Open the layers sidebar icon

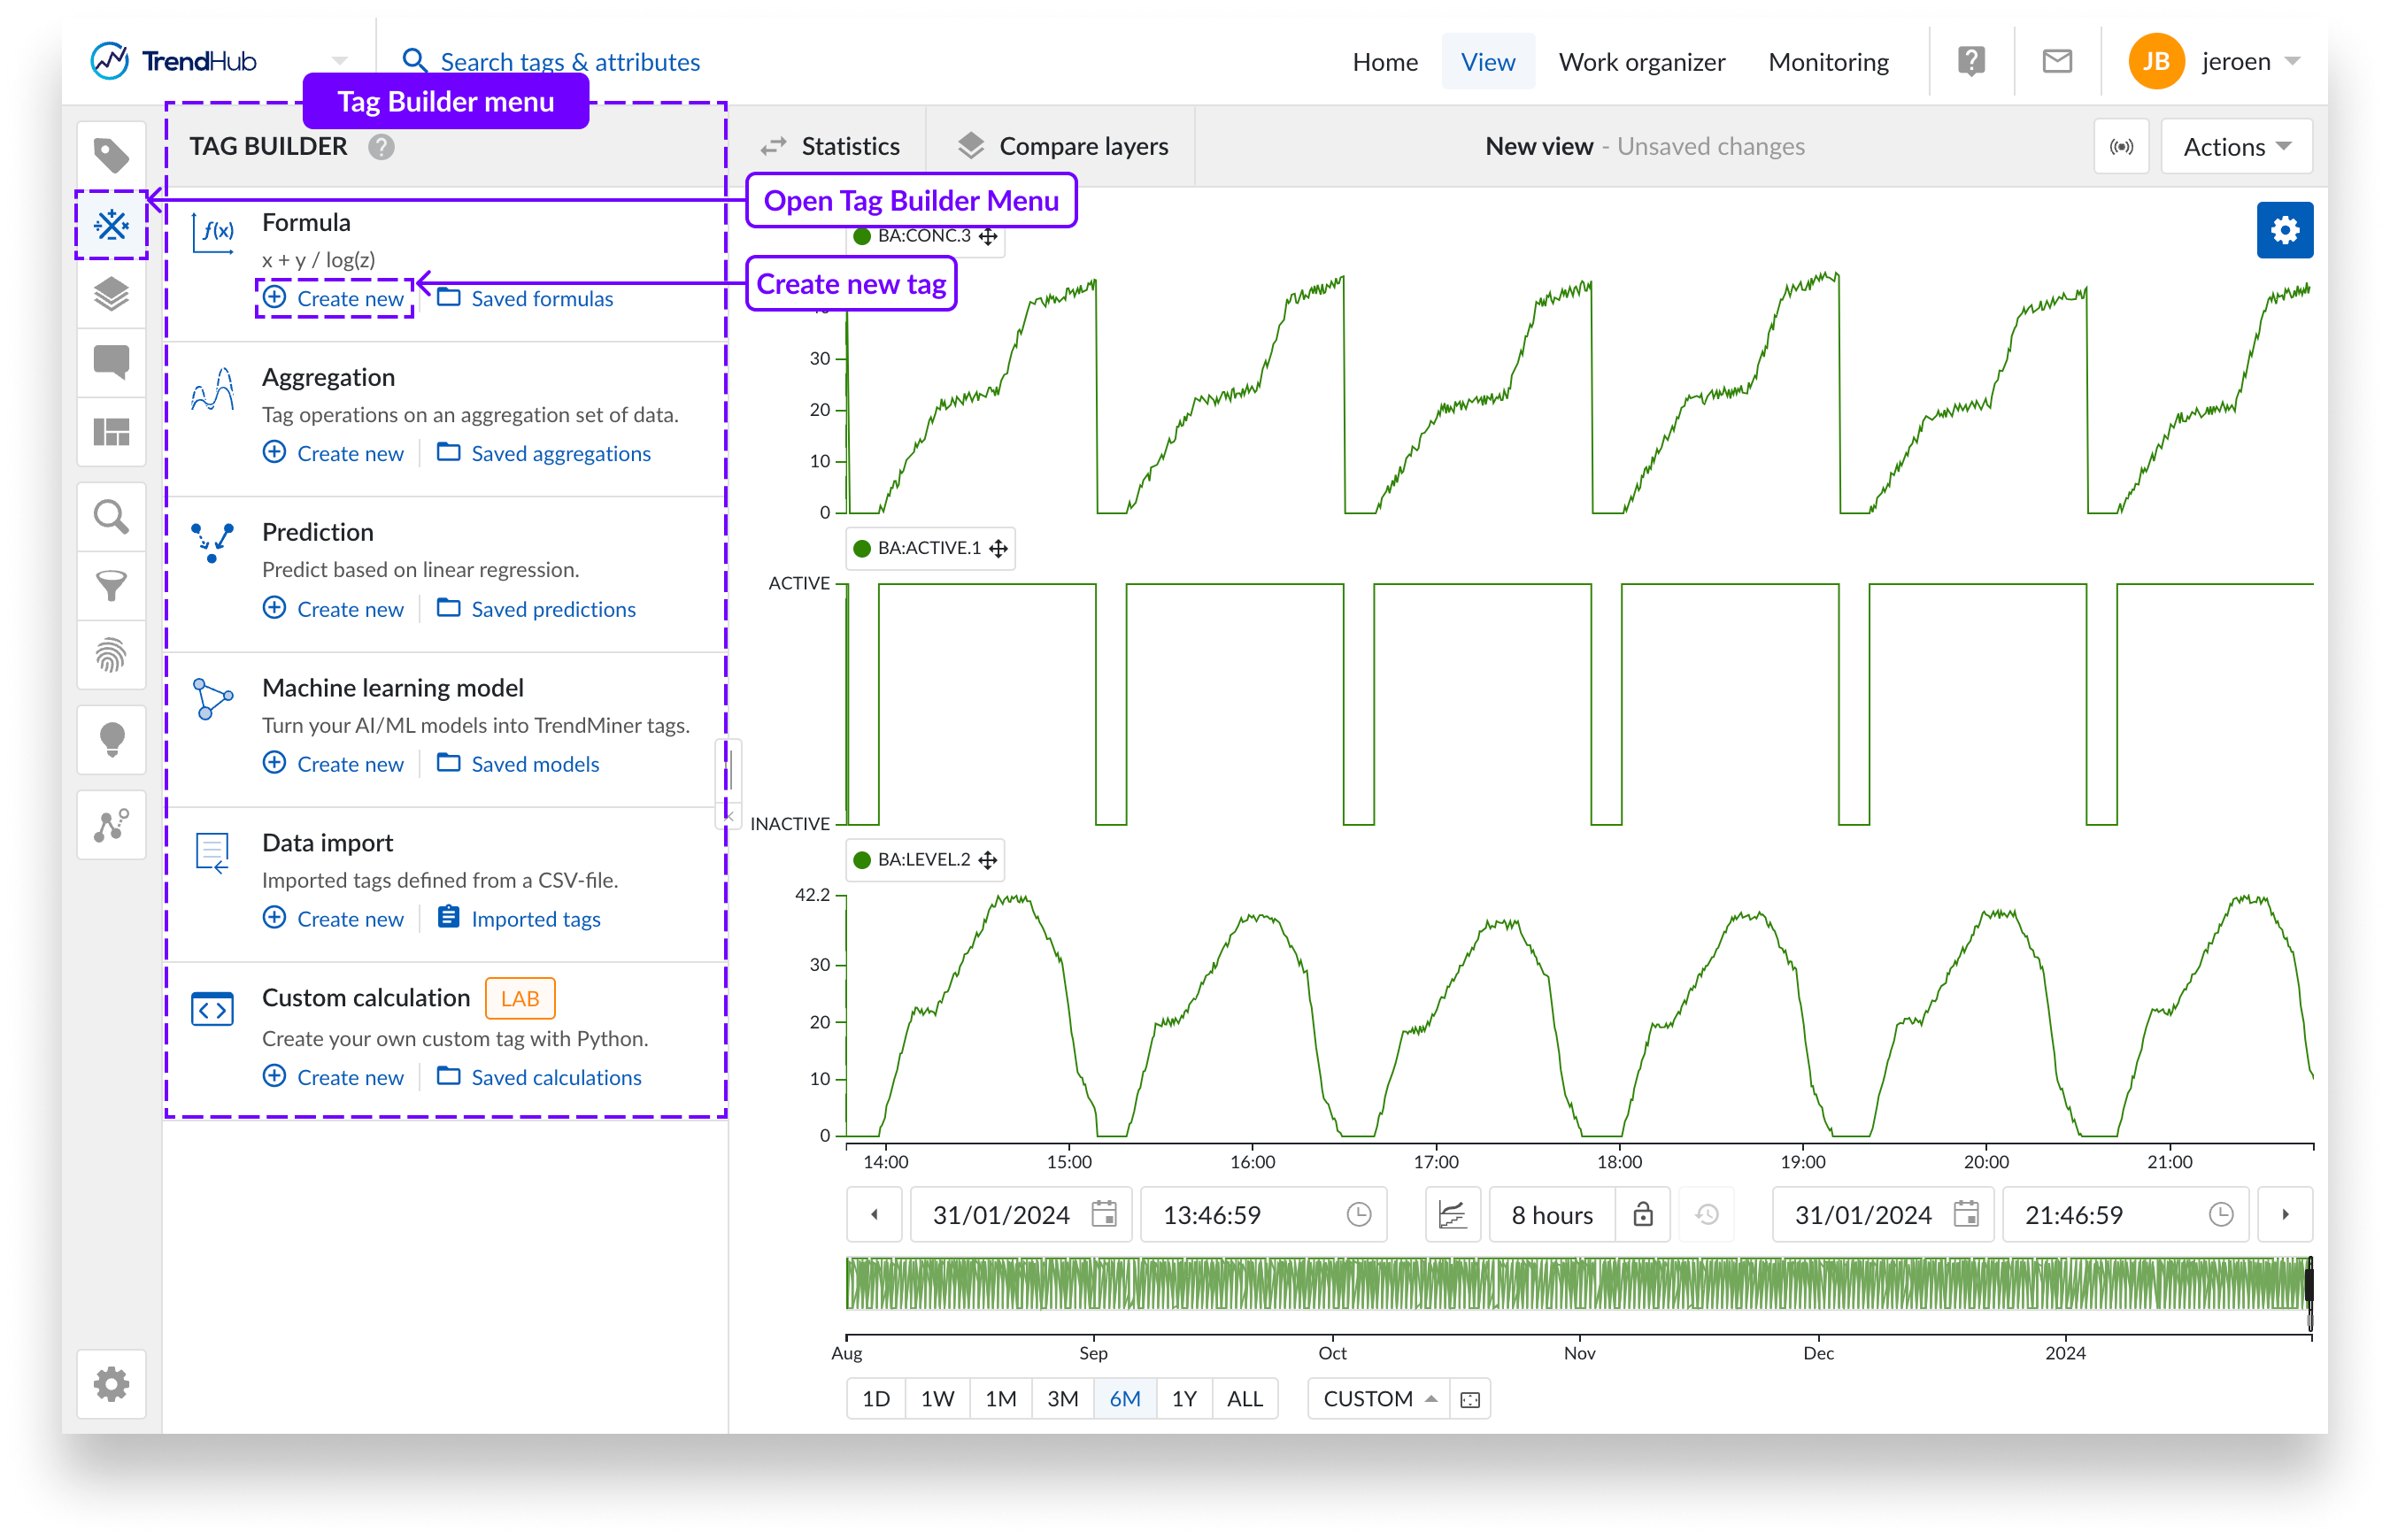point(111,294)
